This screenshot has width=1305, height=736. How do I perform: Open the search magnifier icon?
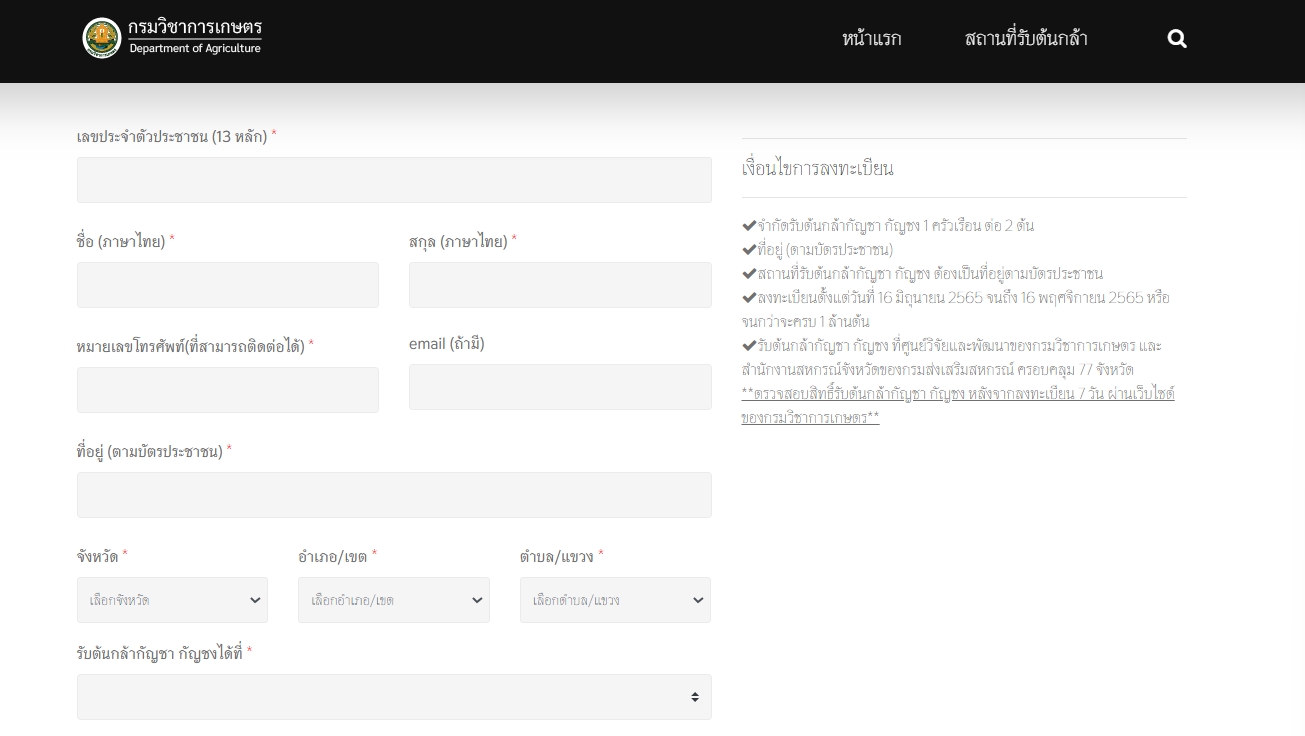click(1177, 38)
